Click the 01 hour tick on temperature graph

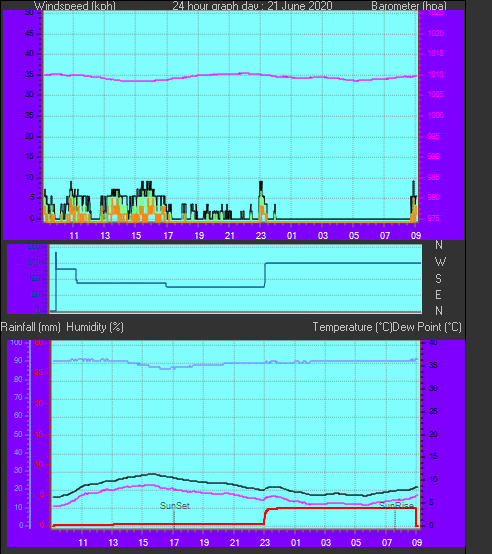pos(296,542)
